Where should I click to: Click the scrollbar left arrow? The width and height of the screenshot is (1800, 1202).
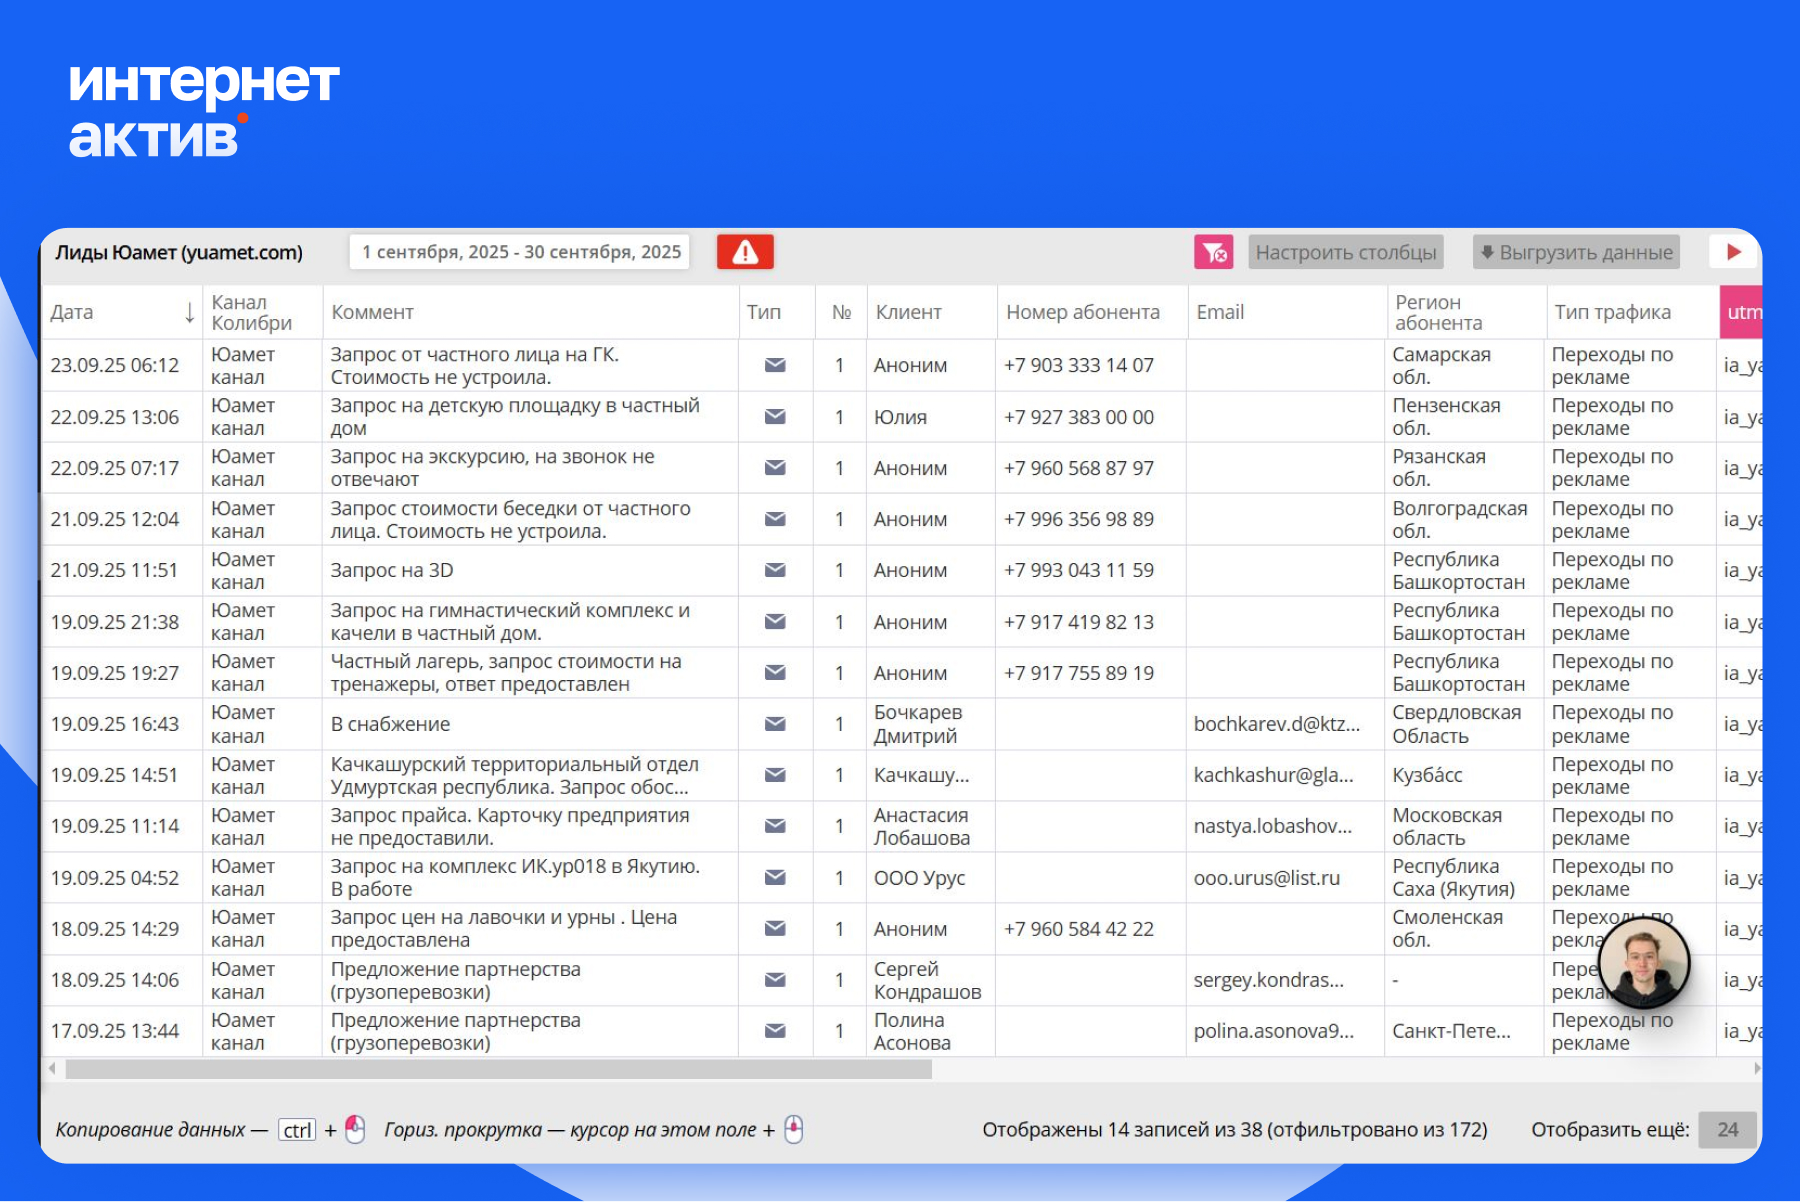click(x=52, y=1069)
